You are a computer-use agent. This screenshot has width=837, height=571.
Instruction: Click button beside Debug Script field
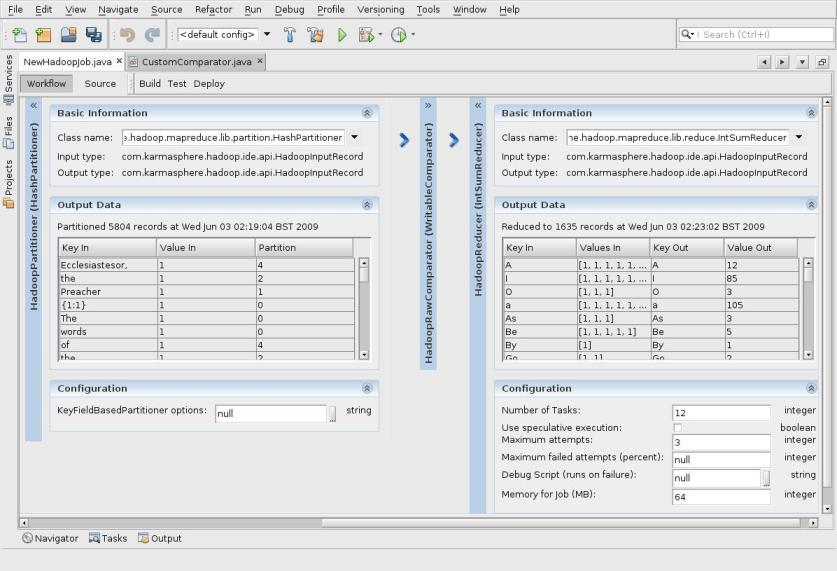tap(766, 478)
